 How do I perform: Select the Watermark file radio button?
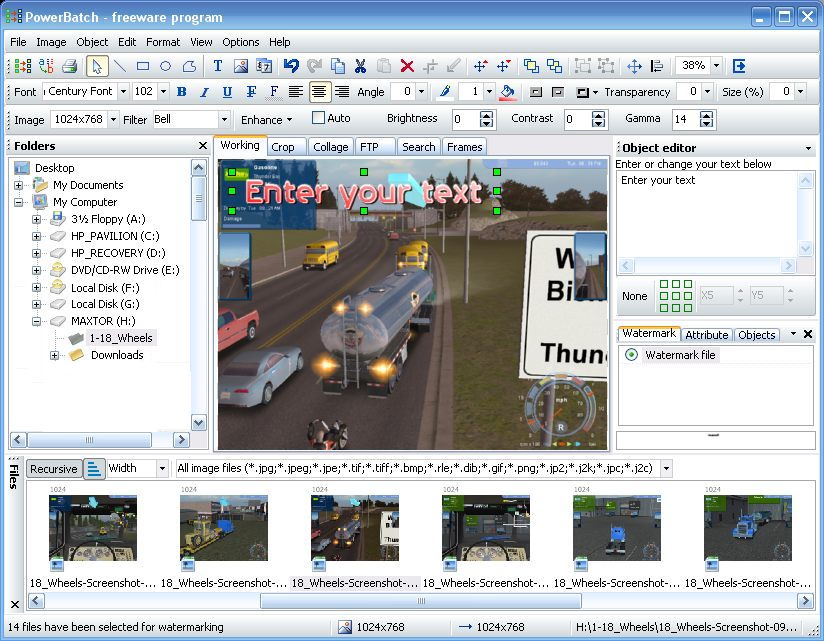click(x=631, y=355)
